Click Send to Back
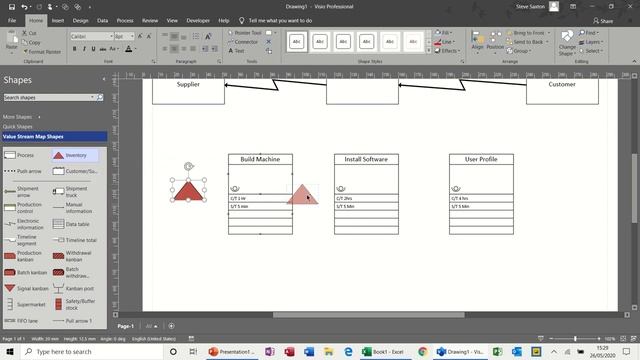The image size is (640, 360). (527, 42)
